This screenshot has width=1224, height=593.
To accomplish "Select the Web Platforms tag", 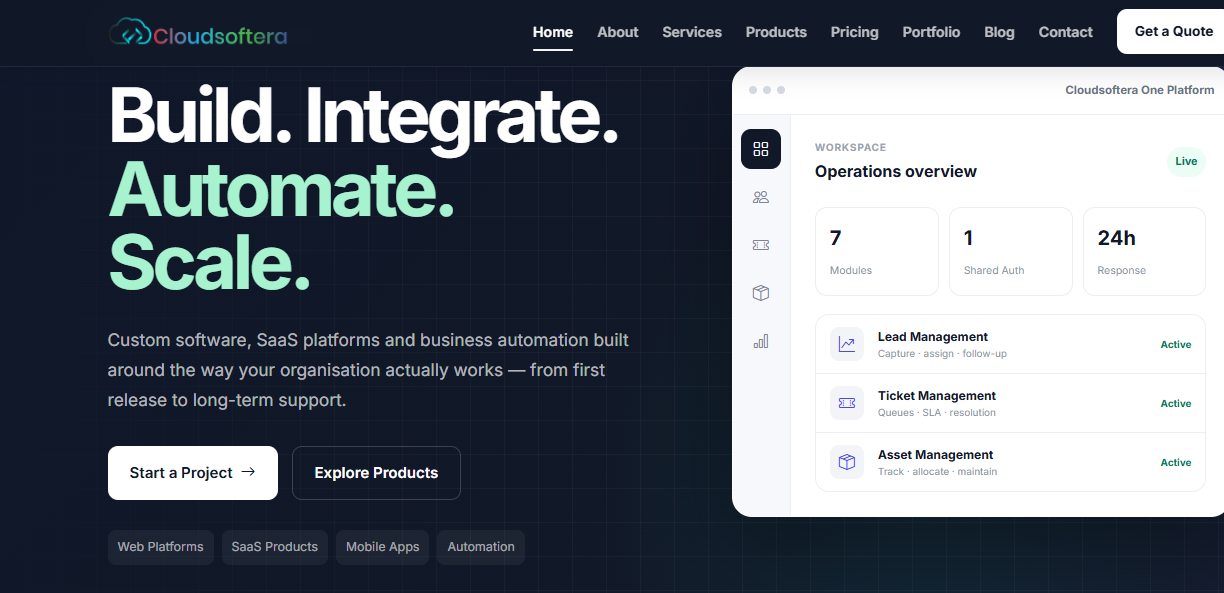I will tap(161, 547).
